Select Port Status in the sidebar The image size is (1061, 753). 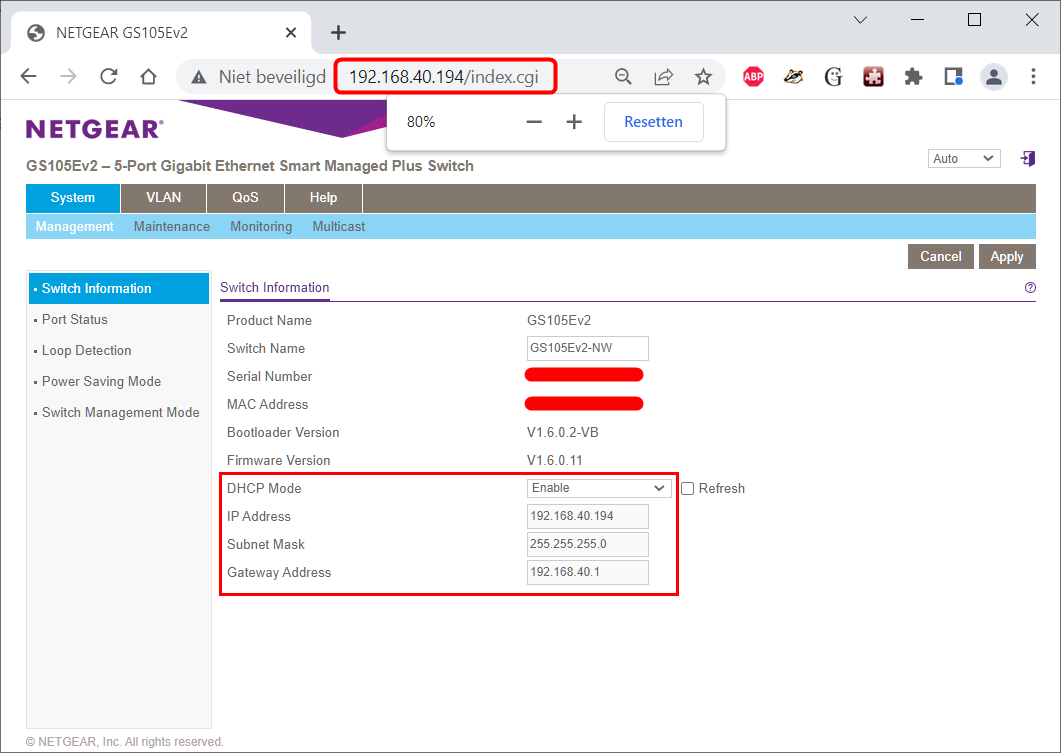click(75, 320)
